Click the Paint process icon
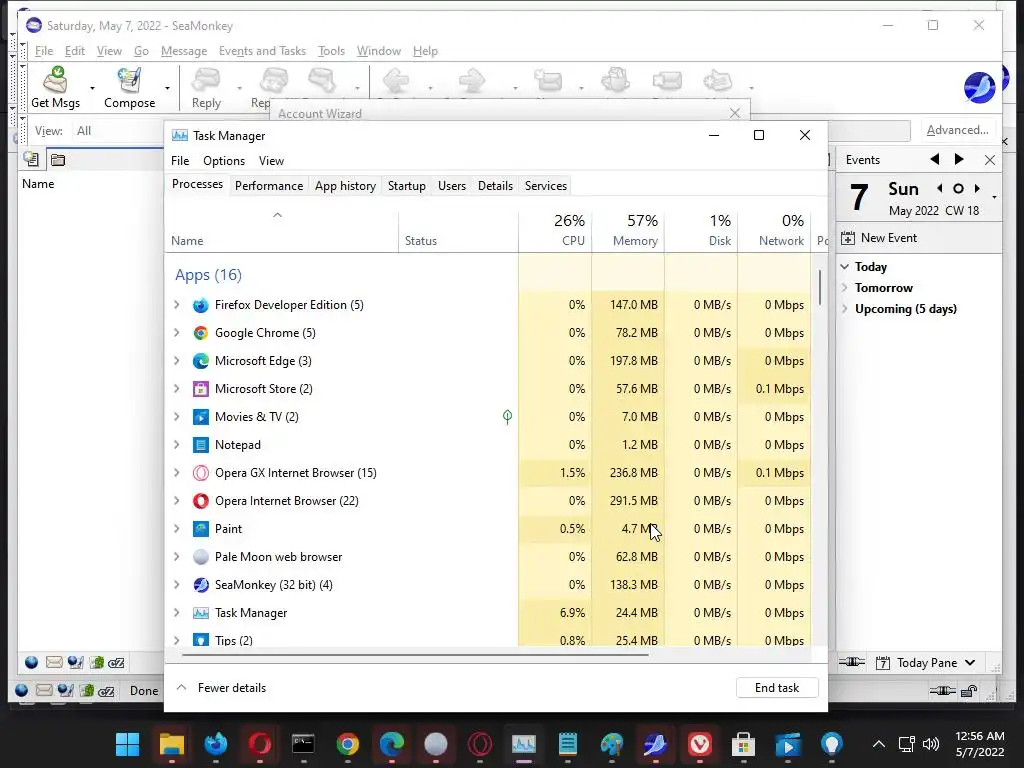The width and height of the screenshot is (1024, 768). pyautogui.click(x=200, y=529)
